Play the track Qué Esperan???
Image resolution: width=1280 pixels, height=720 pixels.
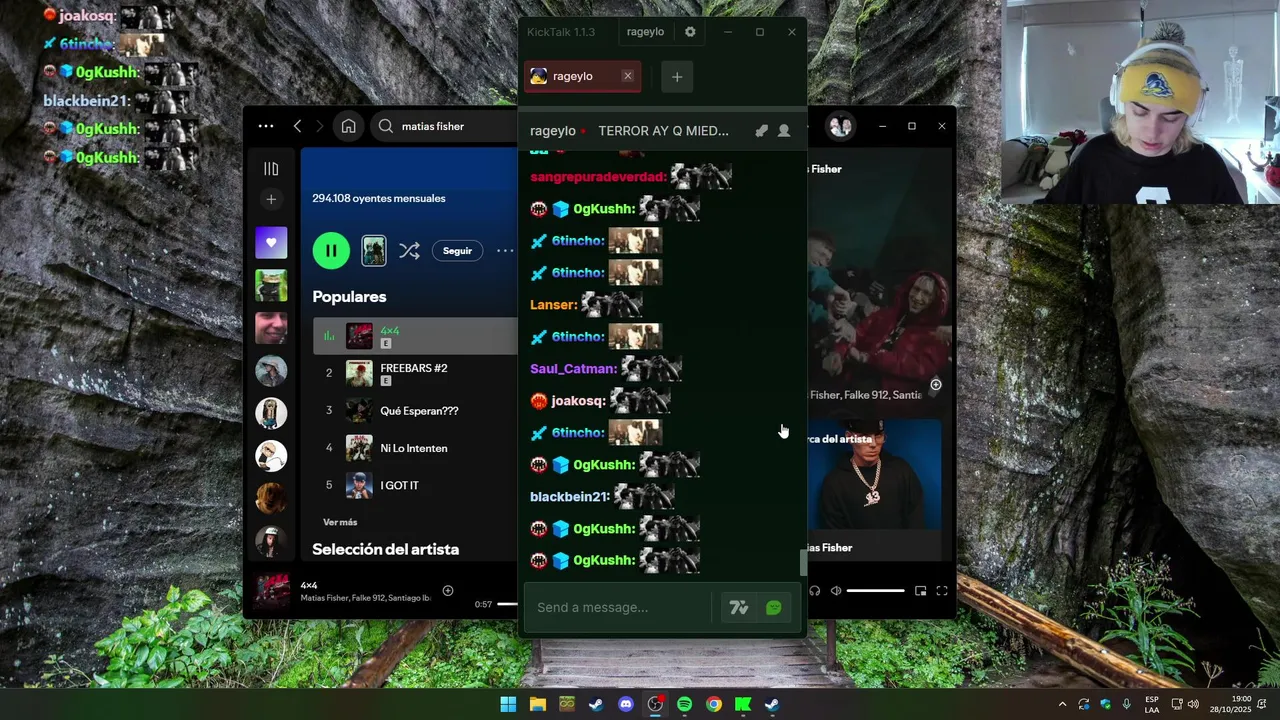(415, 410)
